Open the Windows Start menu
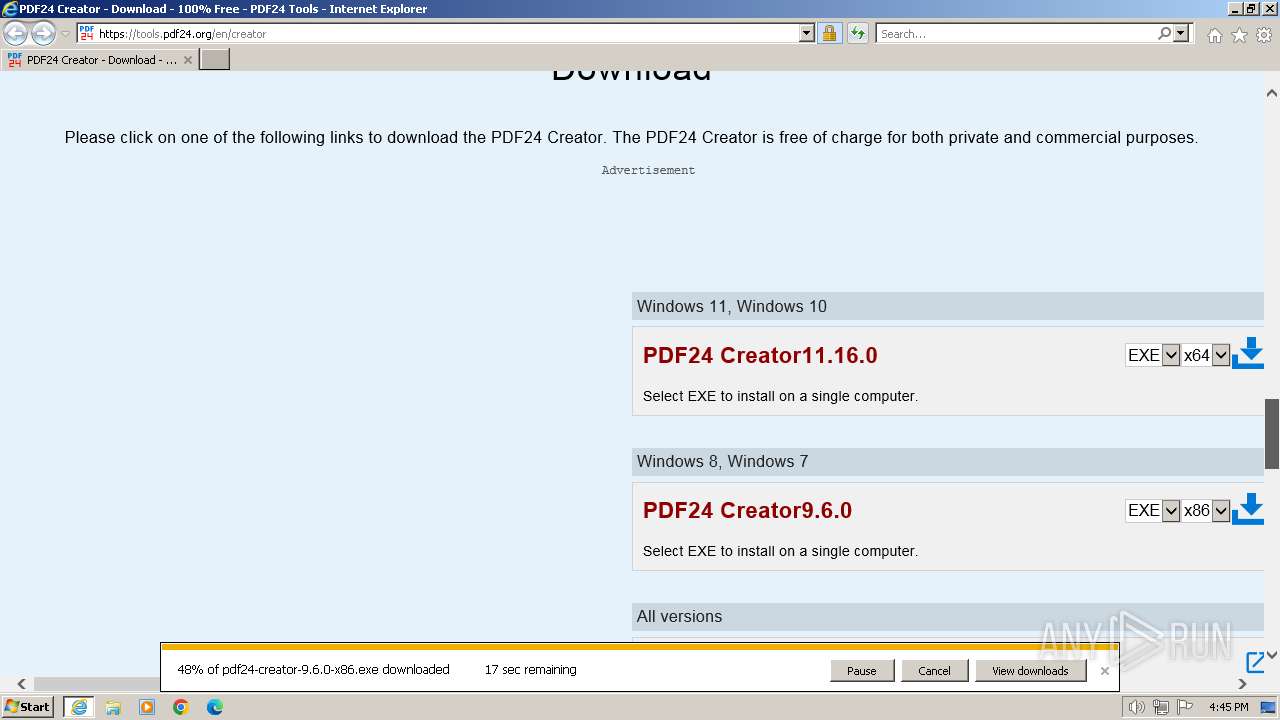 (27, 706)
